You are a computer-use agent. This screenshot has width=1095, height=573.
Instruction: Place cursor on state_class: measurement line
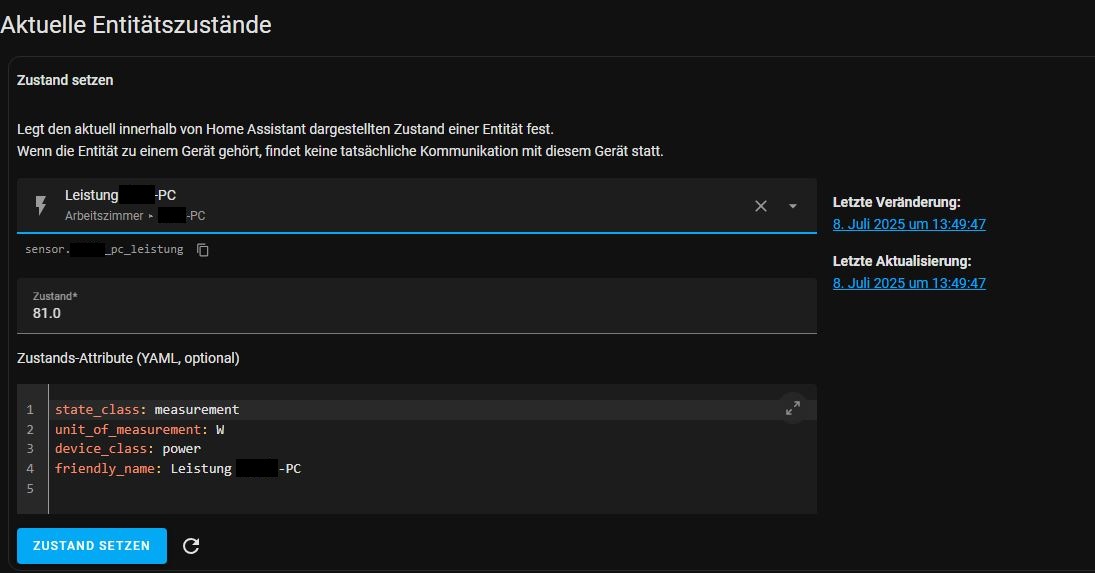[147, 410]
